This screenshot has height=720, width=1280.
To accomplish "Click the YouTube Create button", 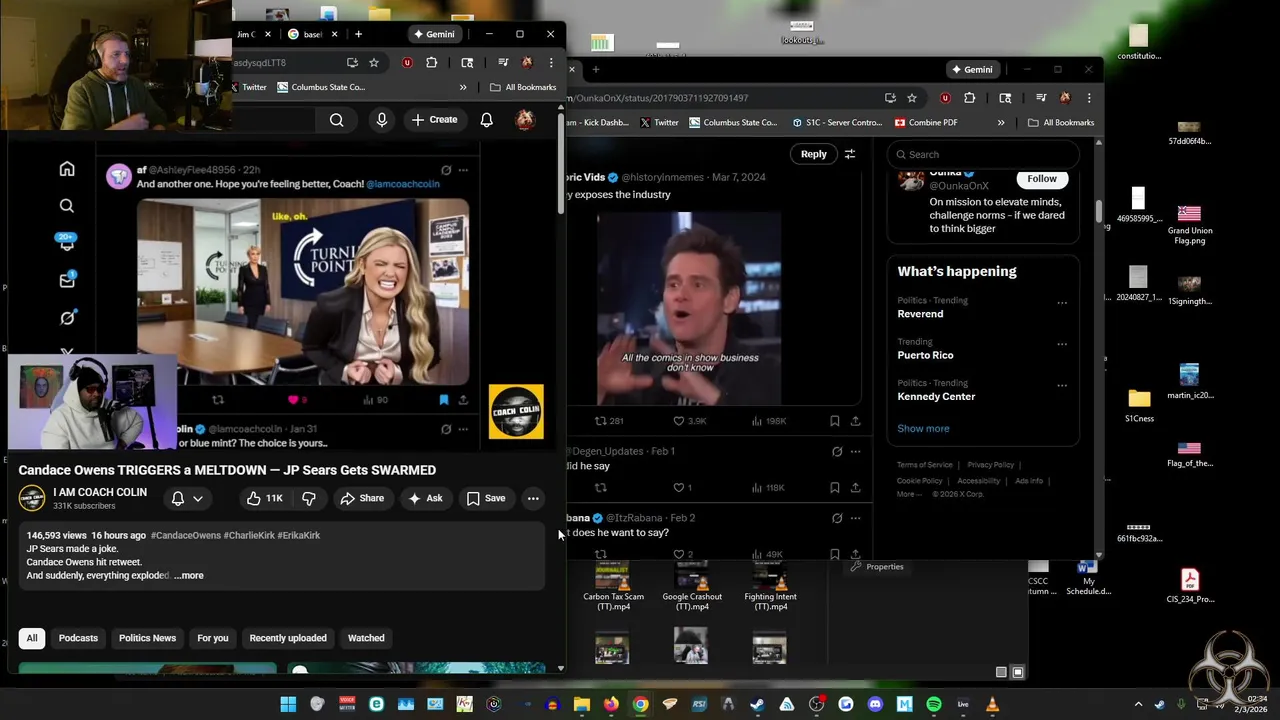I will [435, 120].
